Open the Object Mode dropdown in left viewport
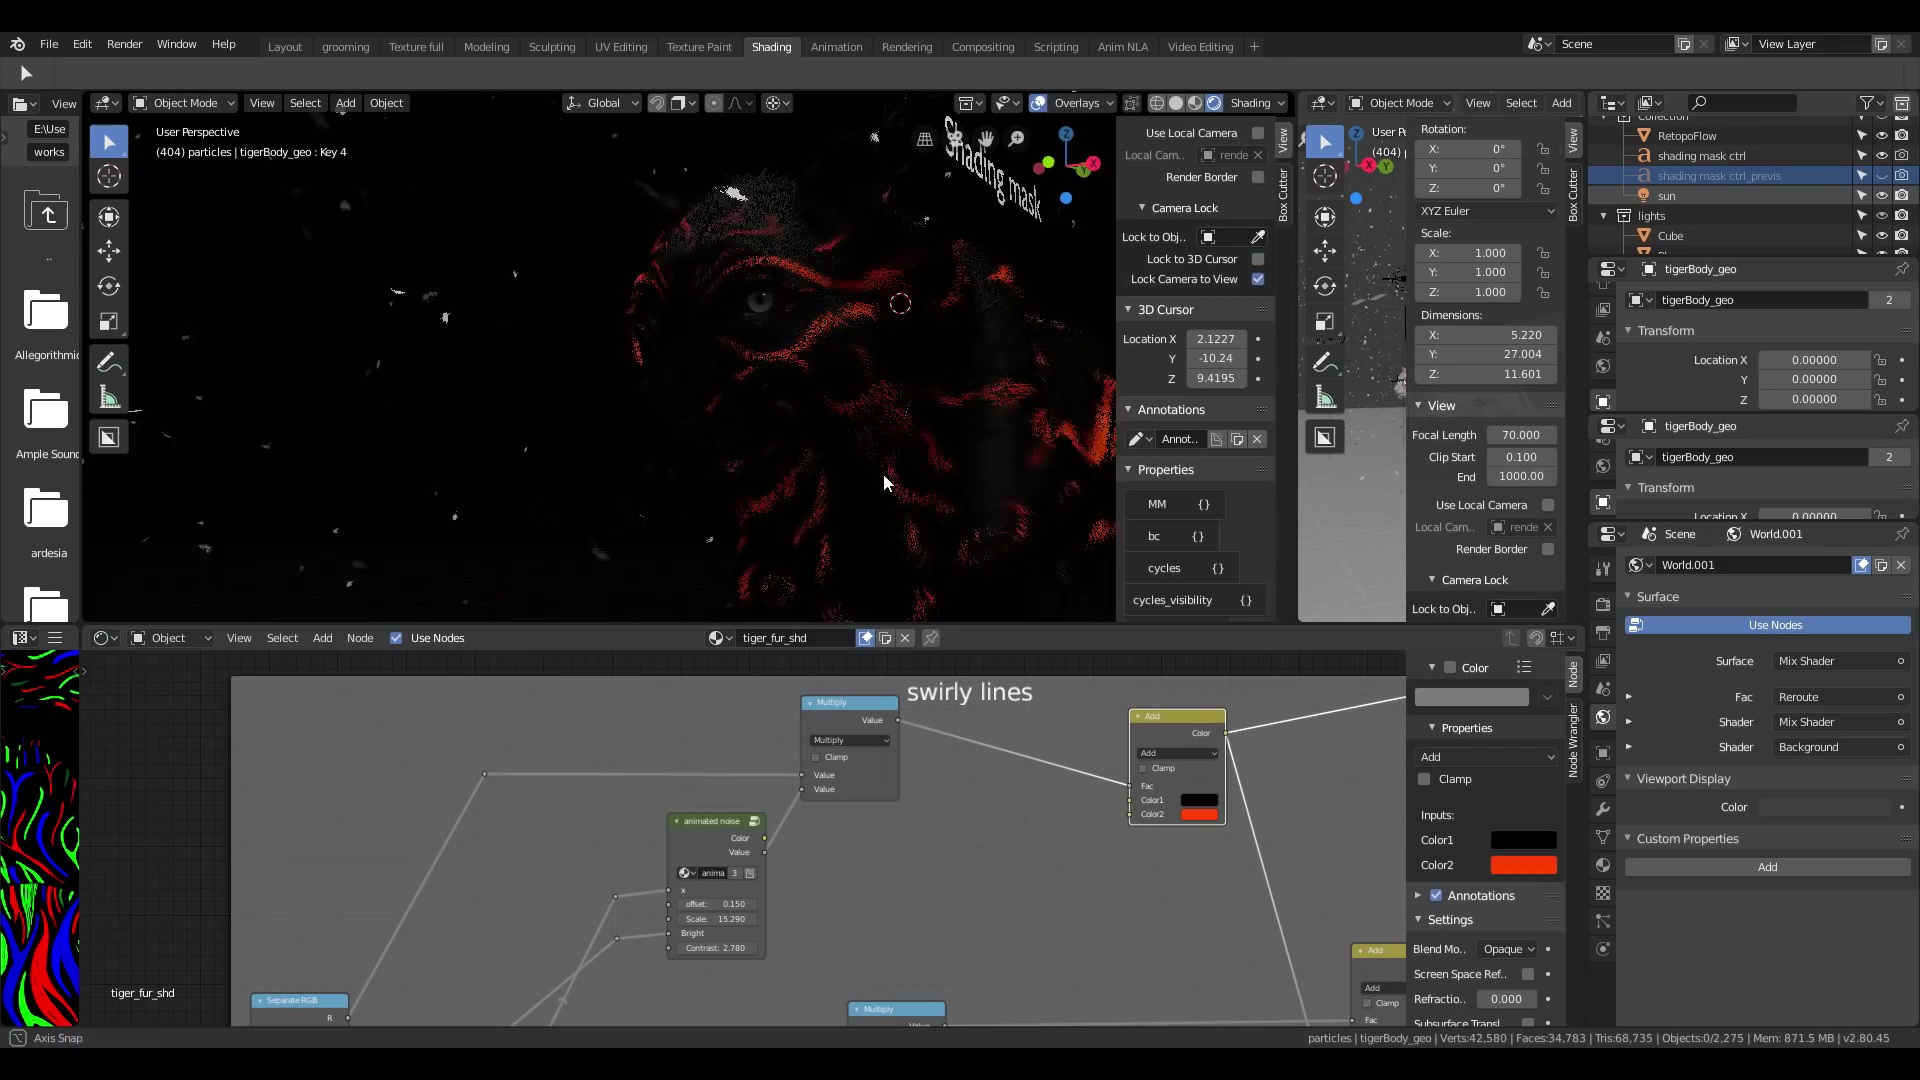The width and height of the screenshot is (1920, 1080). (x=184, y=103)
